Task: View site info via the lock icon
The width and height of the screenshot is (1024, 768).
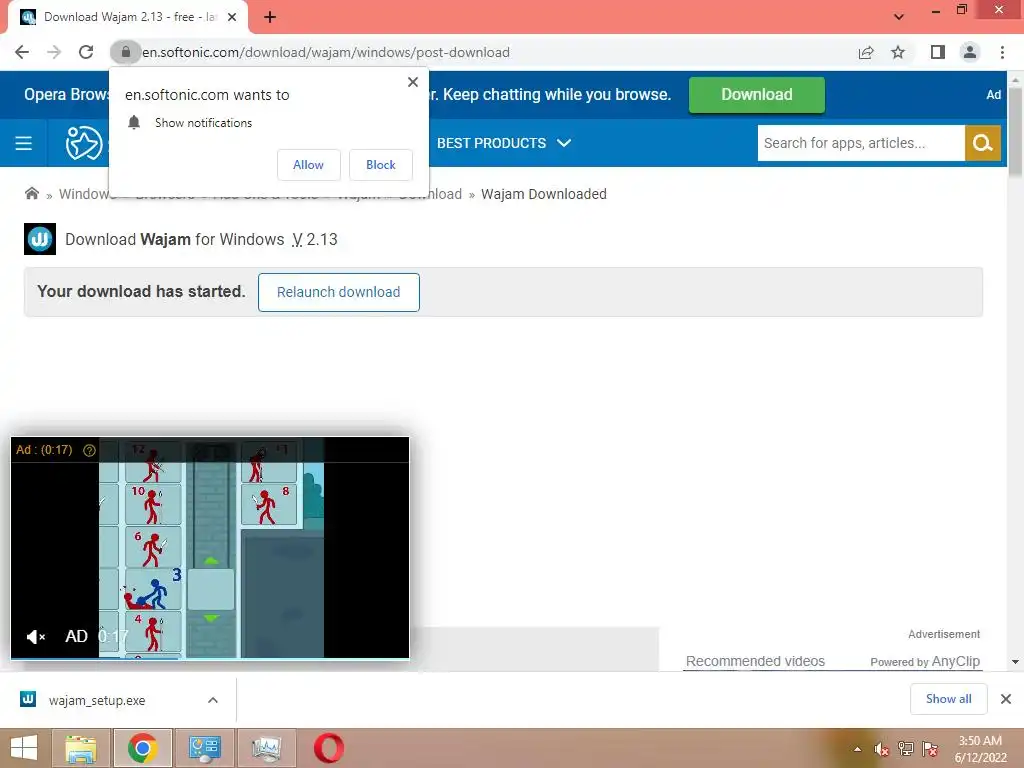Action: [125, 52]
